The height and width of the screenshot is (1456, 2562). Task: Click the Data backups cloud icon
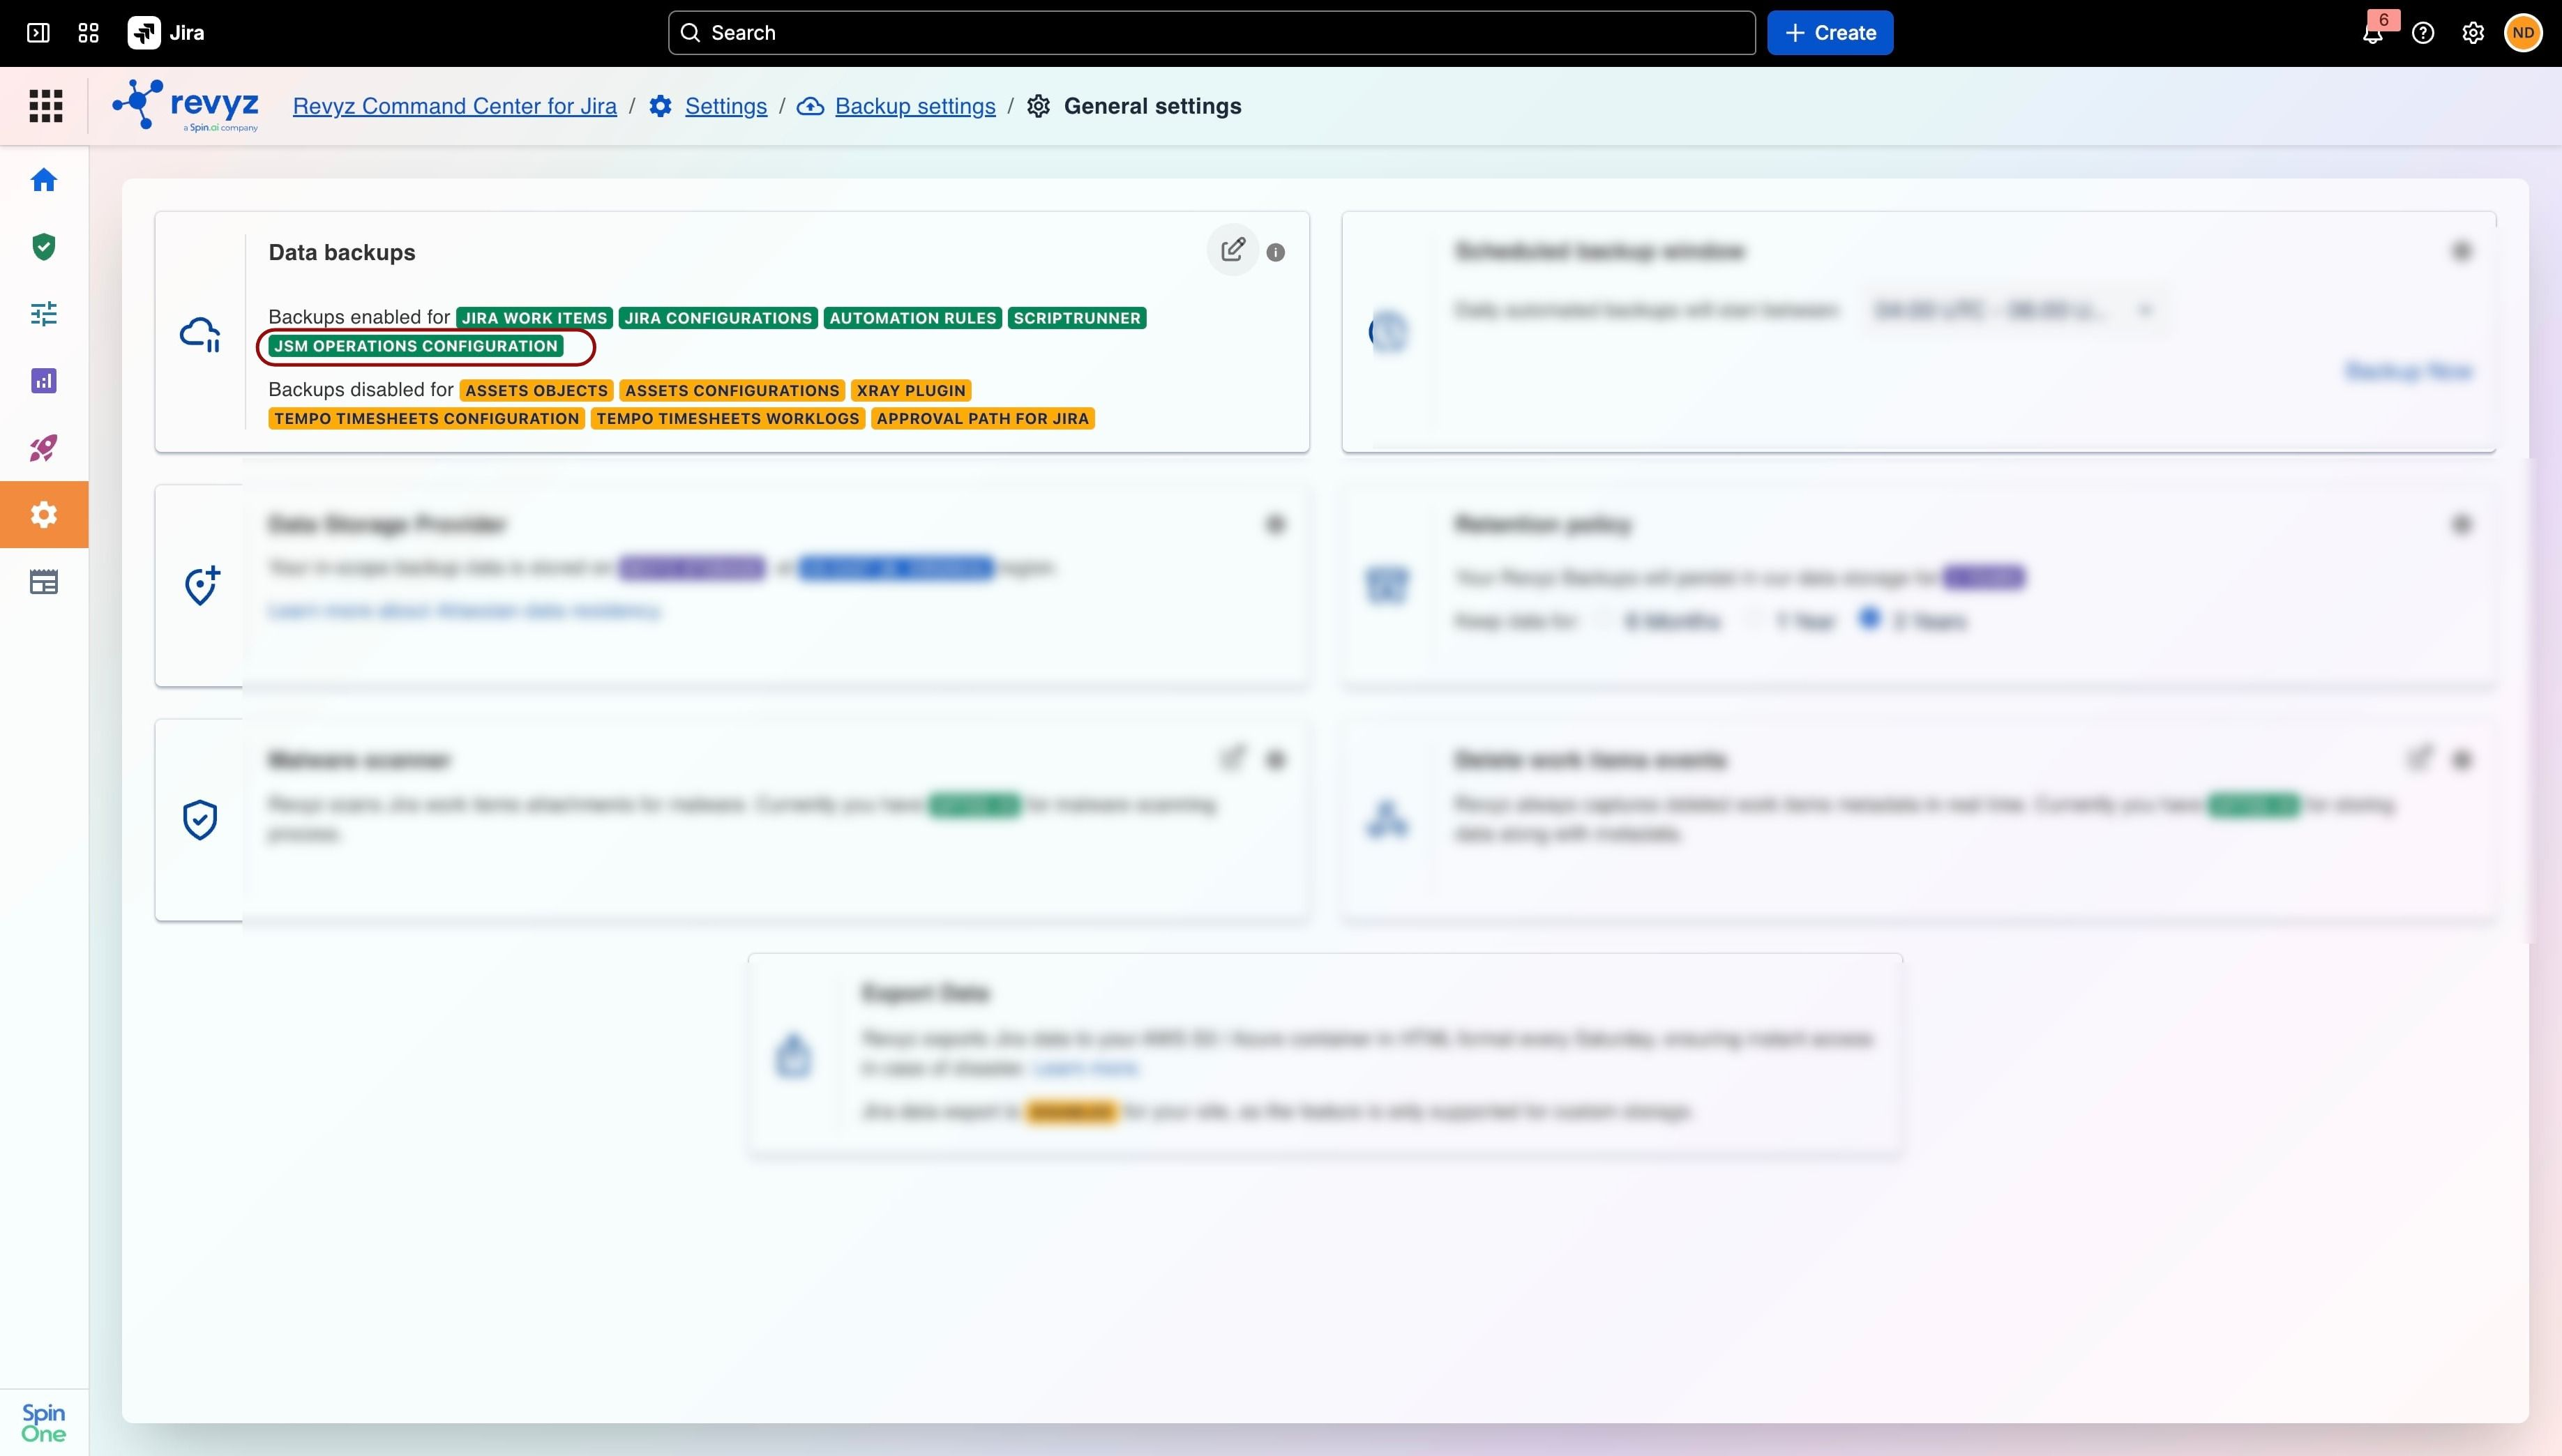[x=200, y=334]
